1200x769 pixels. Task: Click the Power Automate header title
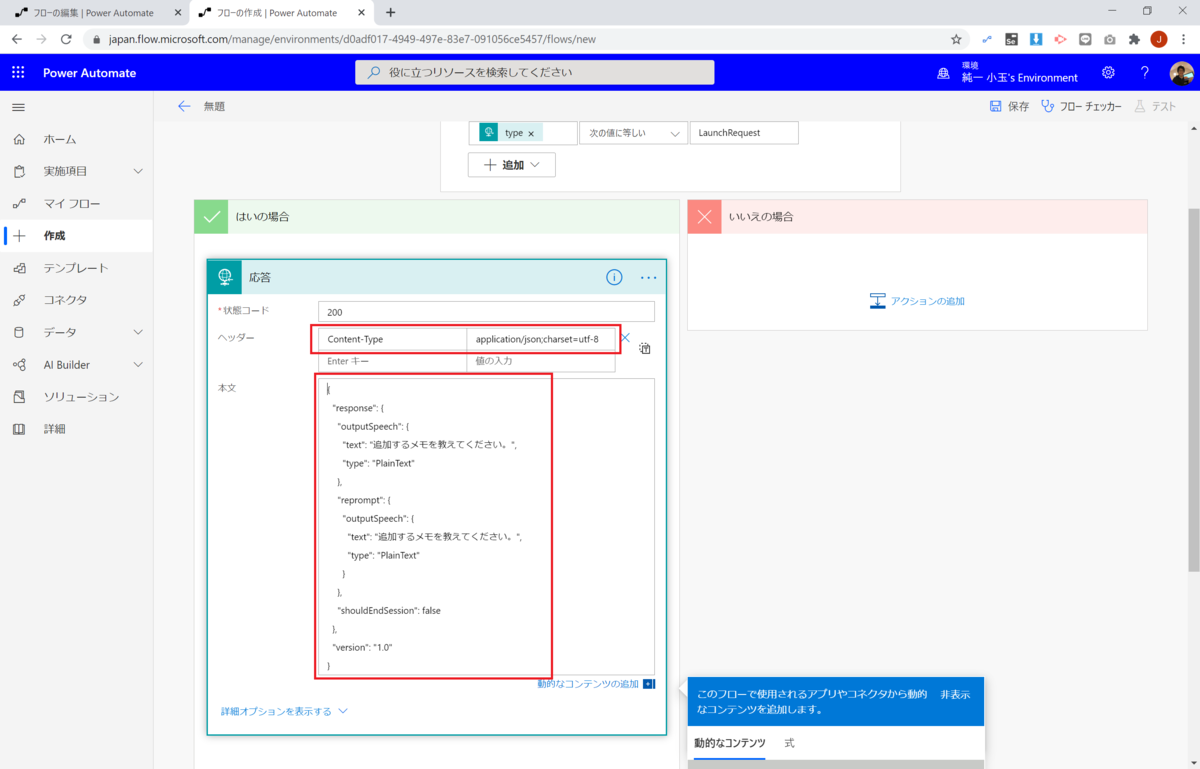89,73
